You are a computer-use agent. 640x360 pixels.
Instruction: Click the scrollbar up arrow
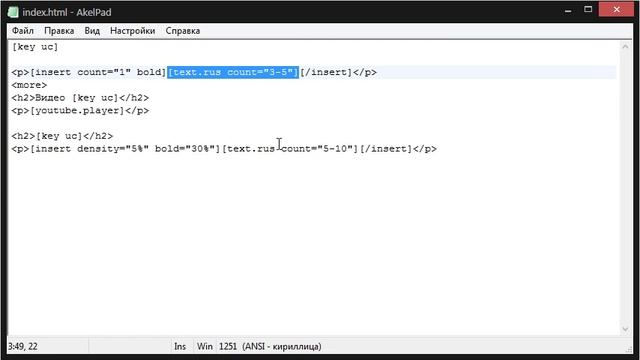(625, 47)
